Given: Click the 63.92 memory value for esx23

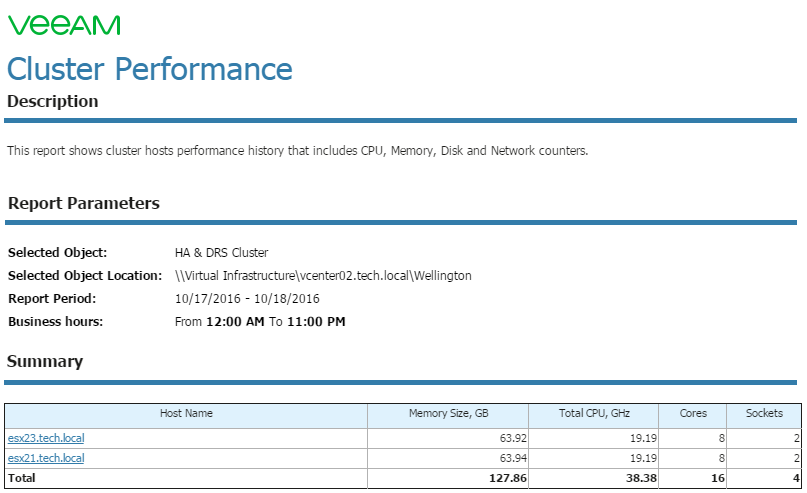Looking at the screenshot, I should pyautogui.click(x=513, y=438).
